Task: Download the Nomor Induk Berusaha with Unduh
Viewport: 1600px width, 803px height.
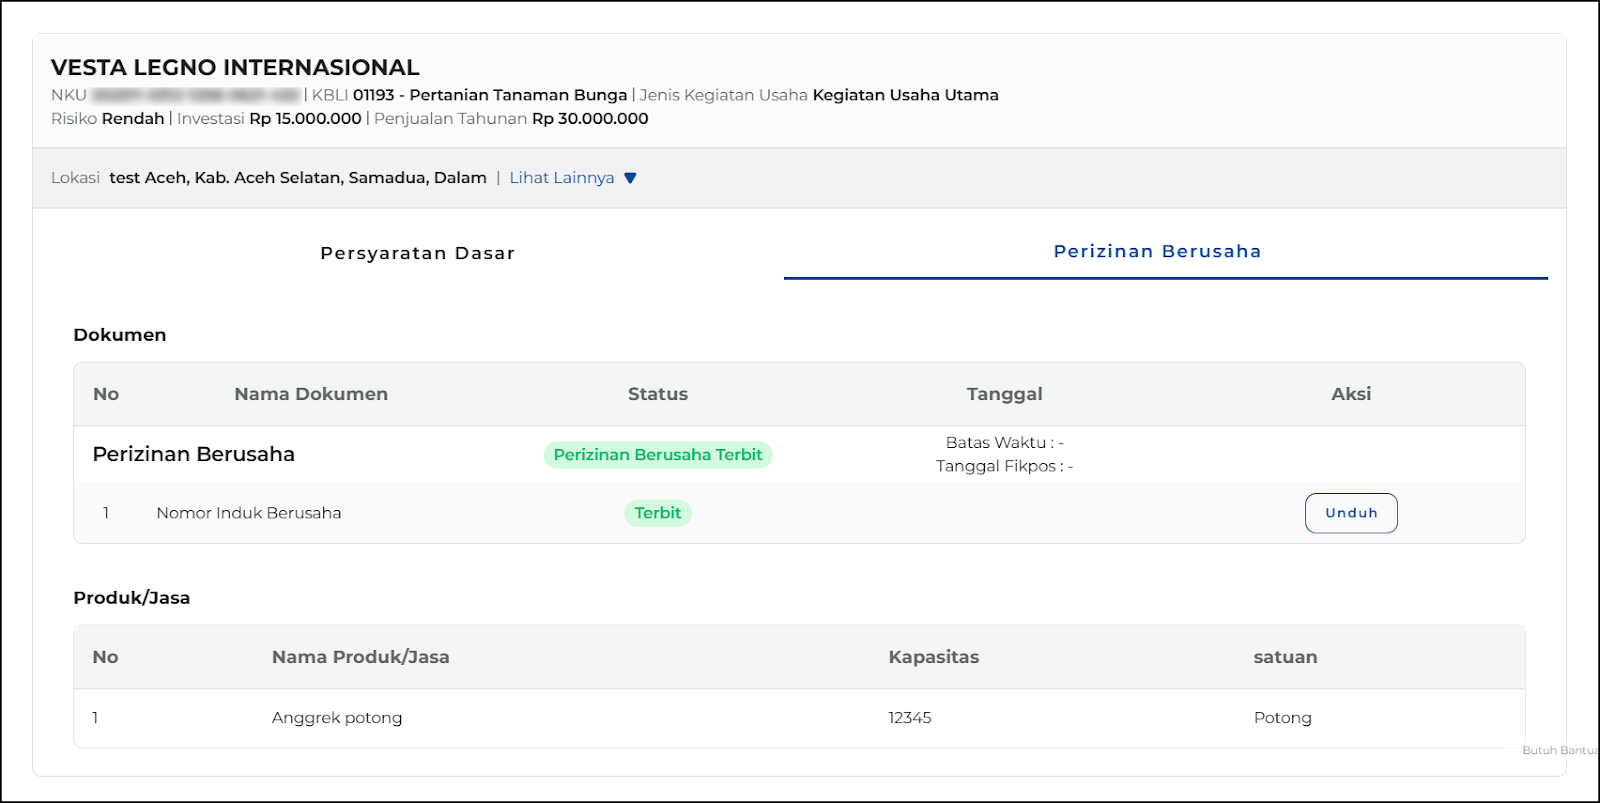Action: [1350, 513]
